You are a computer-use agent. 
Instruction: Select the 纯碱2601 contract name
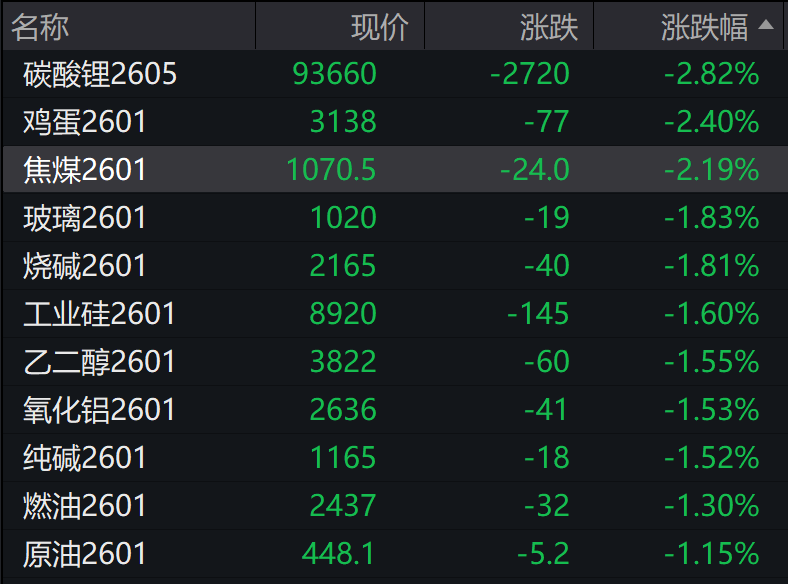85,458
